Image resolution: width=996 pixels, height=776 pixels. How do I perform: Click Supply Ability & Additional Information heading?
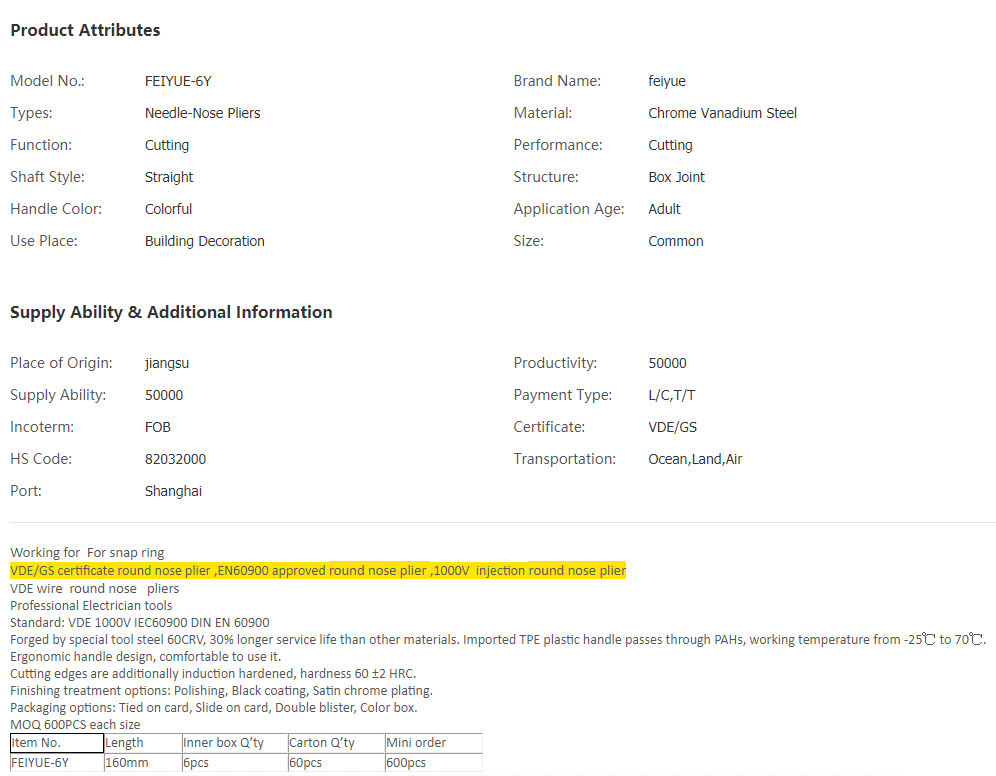click(171, 312)
